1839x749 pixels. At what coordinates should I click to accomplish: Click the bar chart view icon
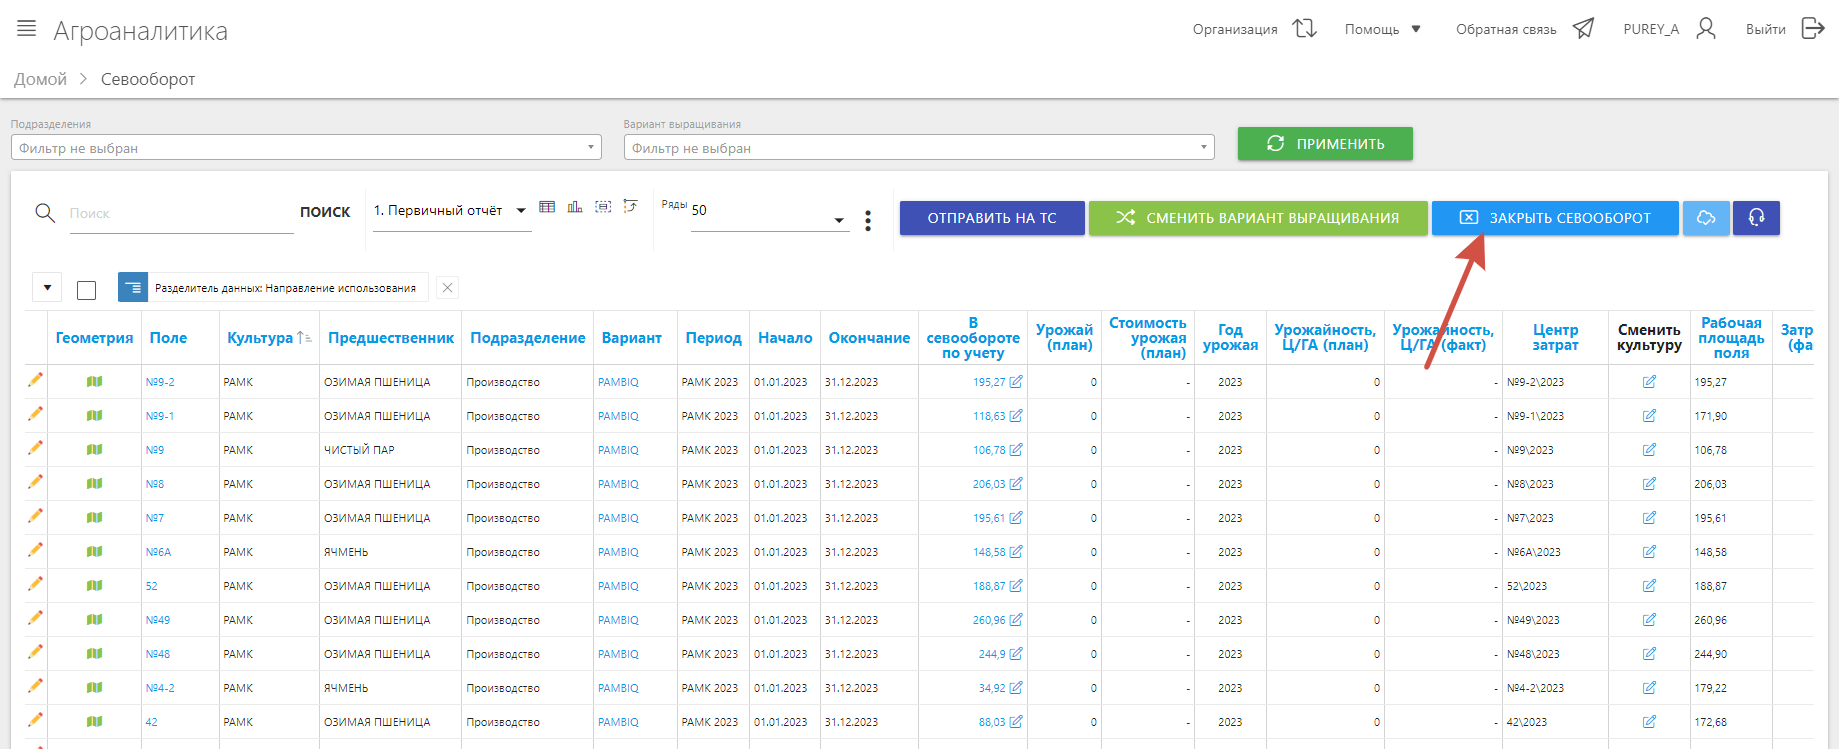(575, 207)
